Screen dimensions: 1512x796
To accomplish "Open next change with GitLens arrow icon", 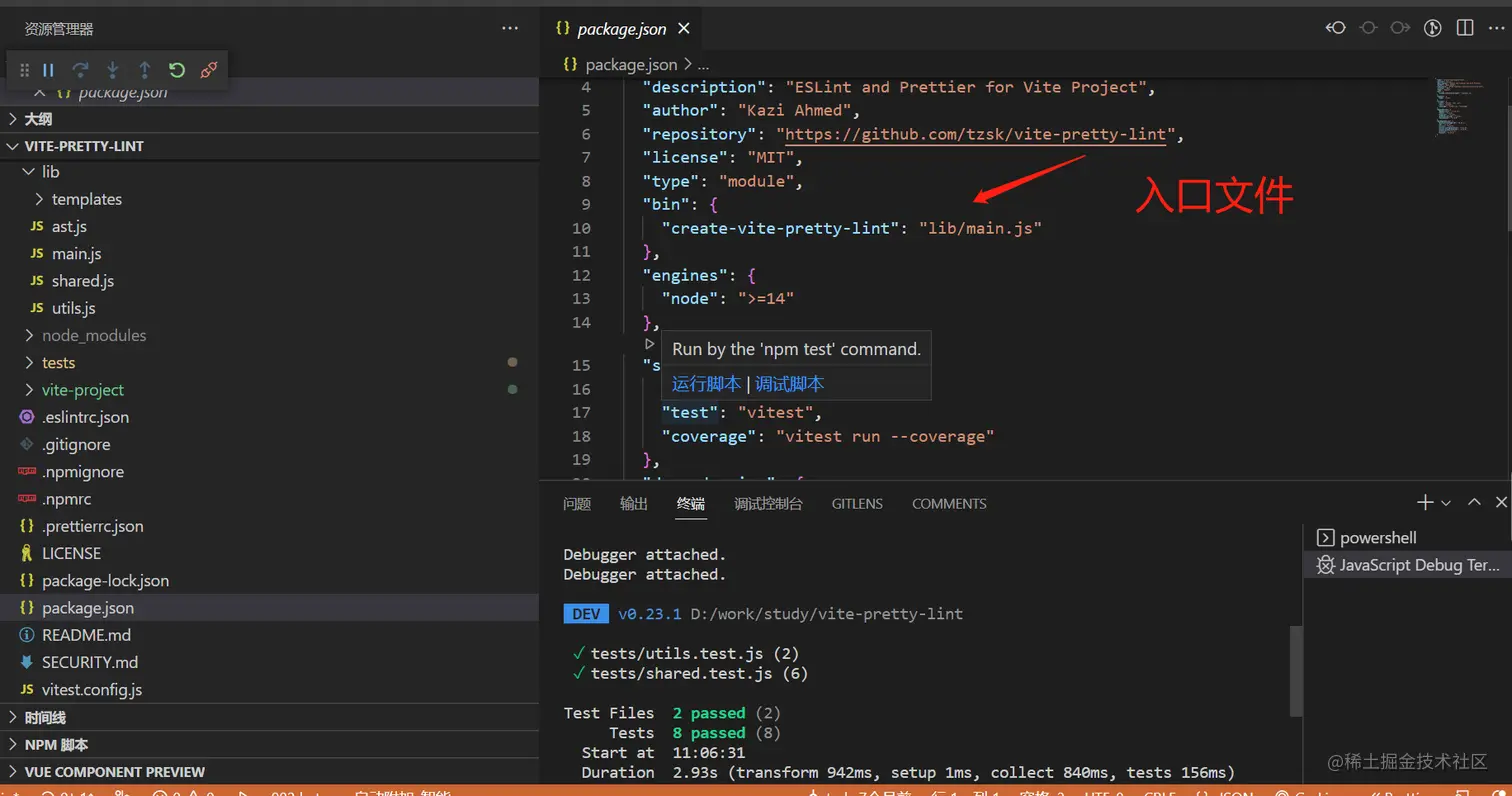I will [1400, 28].
